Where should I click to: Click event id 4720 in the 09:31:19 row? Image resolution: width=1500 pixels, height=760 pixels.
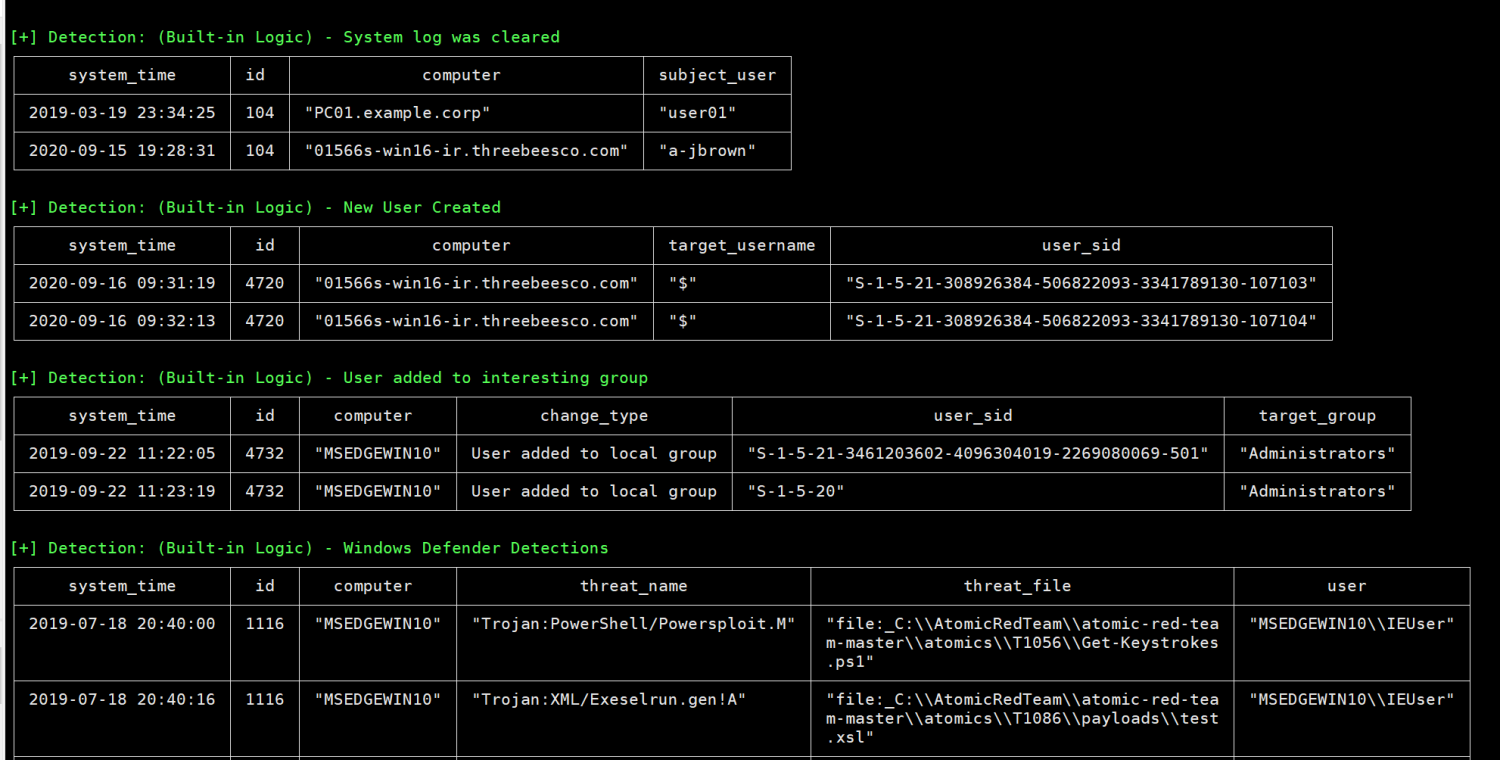(x=265, y=283)
